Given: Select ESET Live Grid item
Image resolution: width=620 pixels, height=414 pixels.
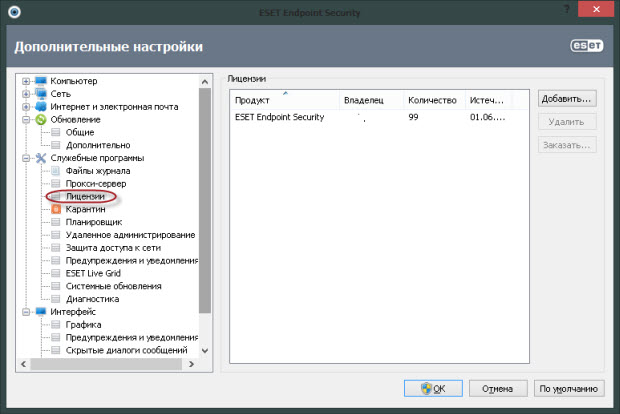Looking at the screenshot, I should pos(93,273).
